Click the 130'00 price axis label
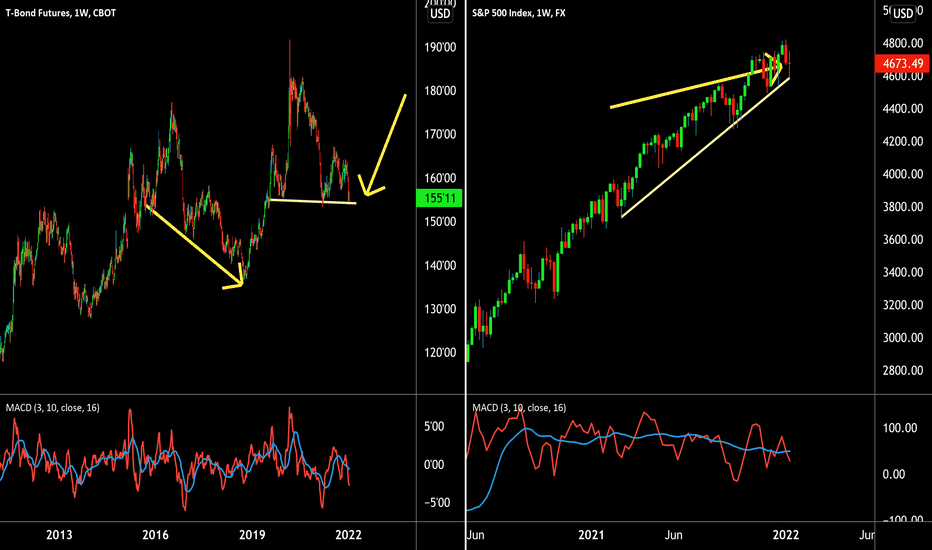Screen dimensions: 932x550 pos(440,309)
